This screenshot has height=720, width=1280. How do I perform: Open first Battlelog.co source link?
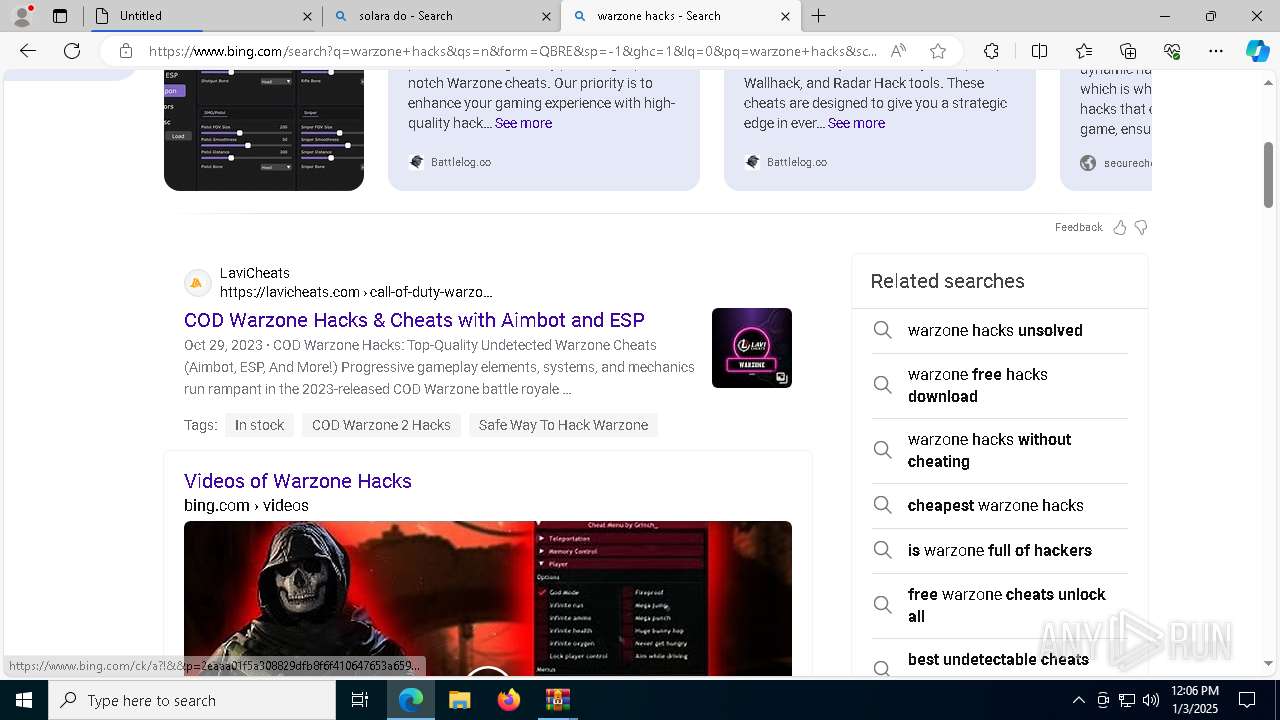[x=450, y=162]
